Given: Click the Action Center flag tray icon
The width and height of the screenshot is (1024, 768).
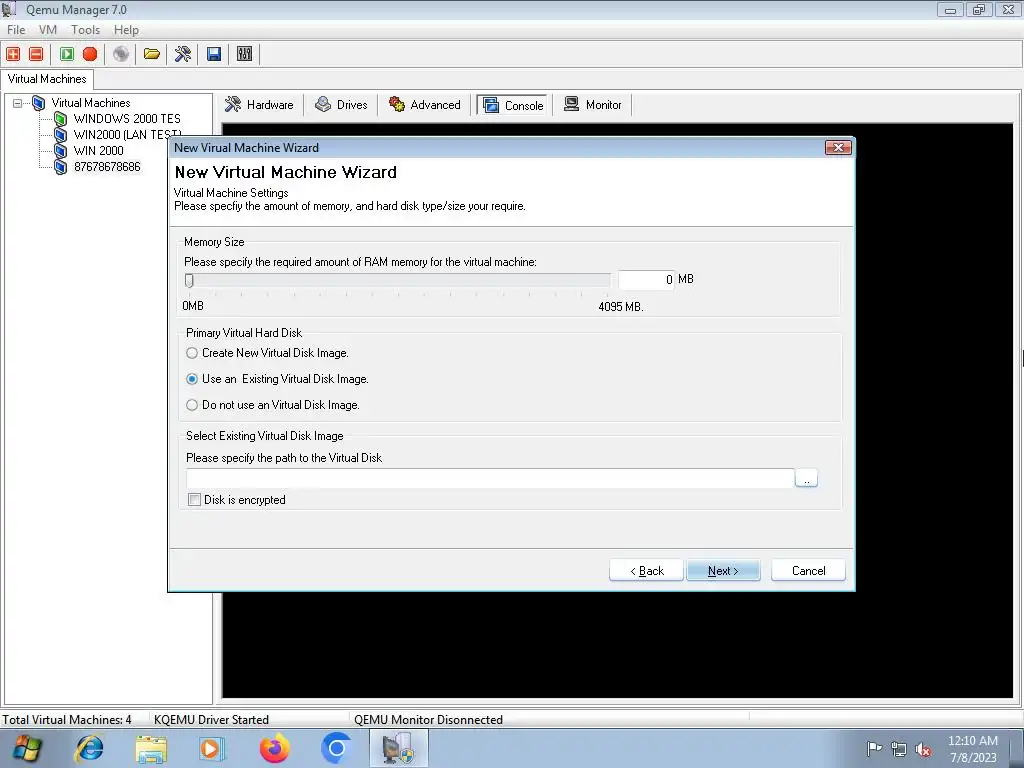Looking at the screenshot, I should 874,749.
